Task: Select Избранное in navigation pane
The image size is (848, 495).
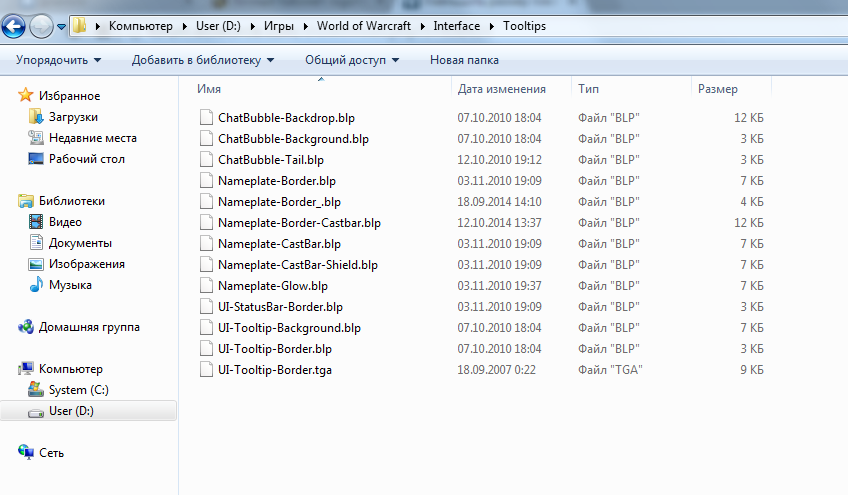Action: 69,96
